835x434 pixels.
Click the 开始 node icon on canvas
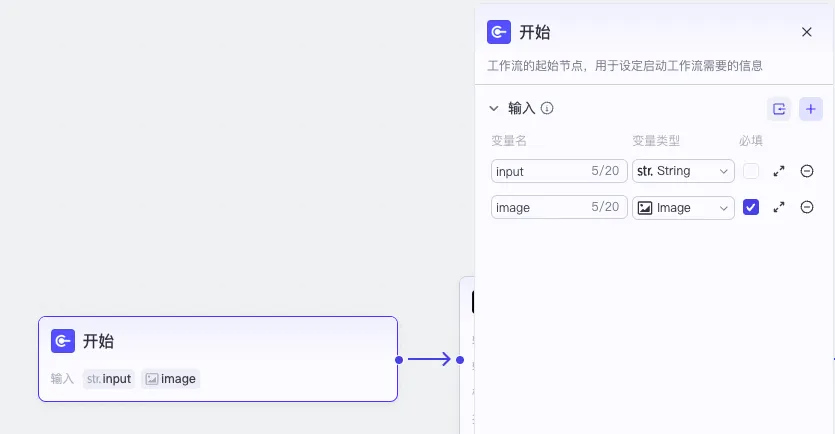pos(63,341)
